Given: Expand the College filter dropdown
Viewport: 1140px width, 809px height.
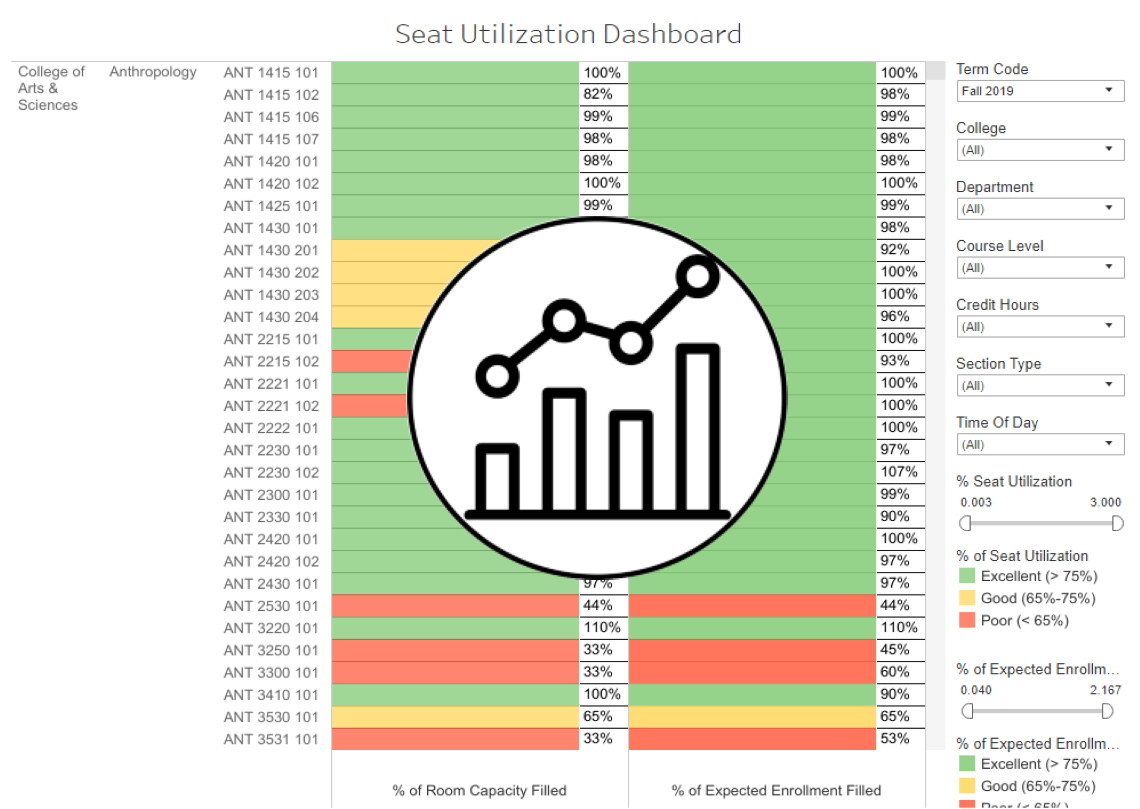Looking at the screenshot, I should (1038, 149).
